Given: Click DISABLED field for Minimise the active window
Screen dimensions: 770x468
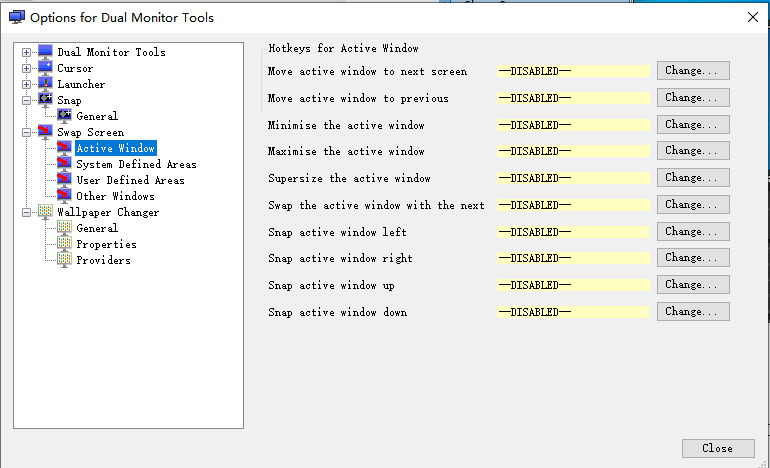Looking at the screenshot, I should [573, 125].
